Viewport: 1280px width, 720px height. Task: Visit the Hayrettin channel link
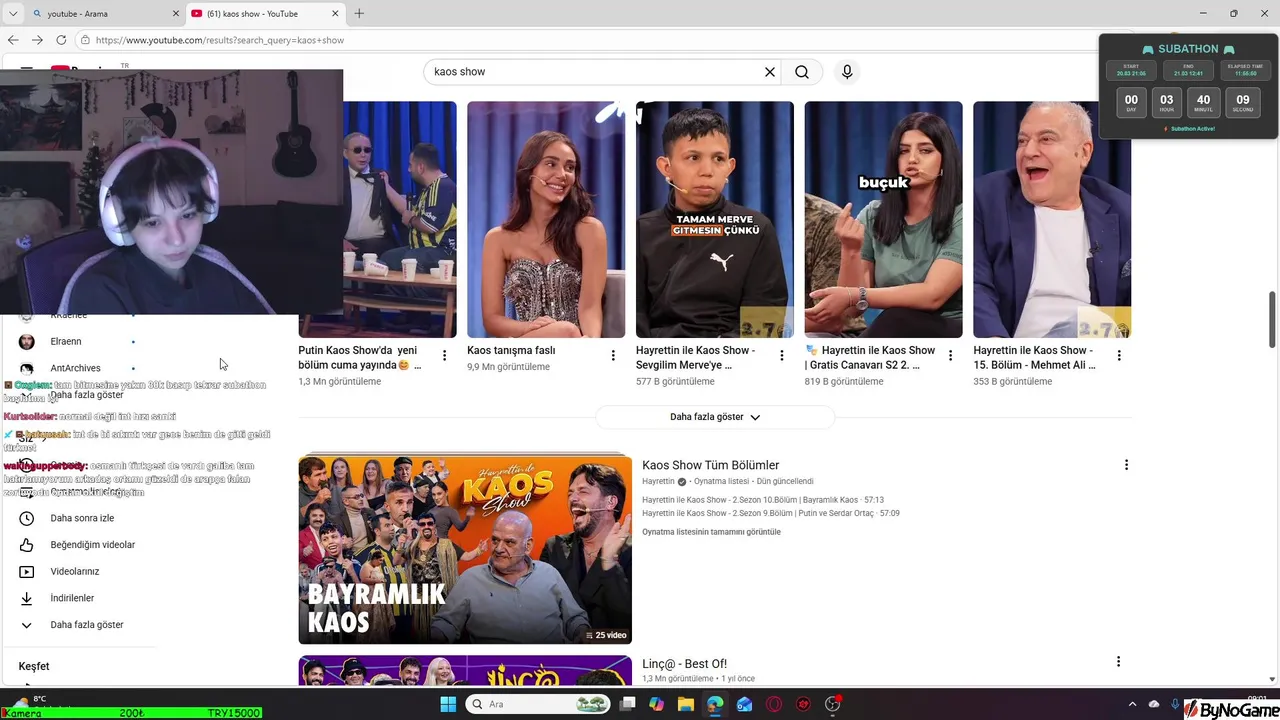(x=658, y=481)
